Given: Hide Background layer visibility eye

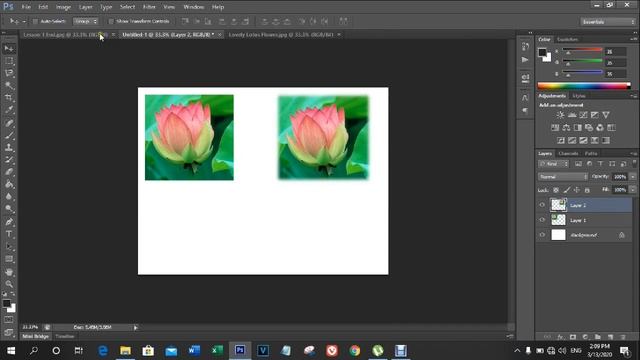Looking at the screenshot, I should pos(542,235).
